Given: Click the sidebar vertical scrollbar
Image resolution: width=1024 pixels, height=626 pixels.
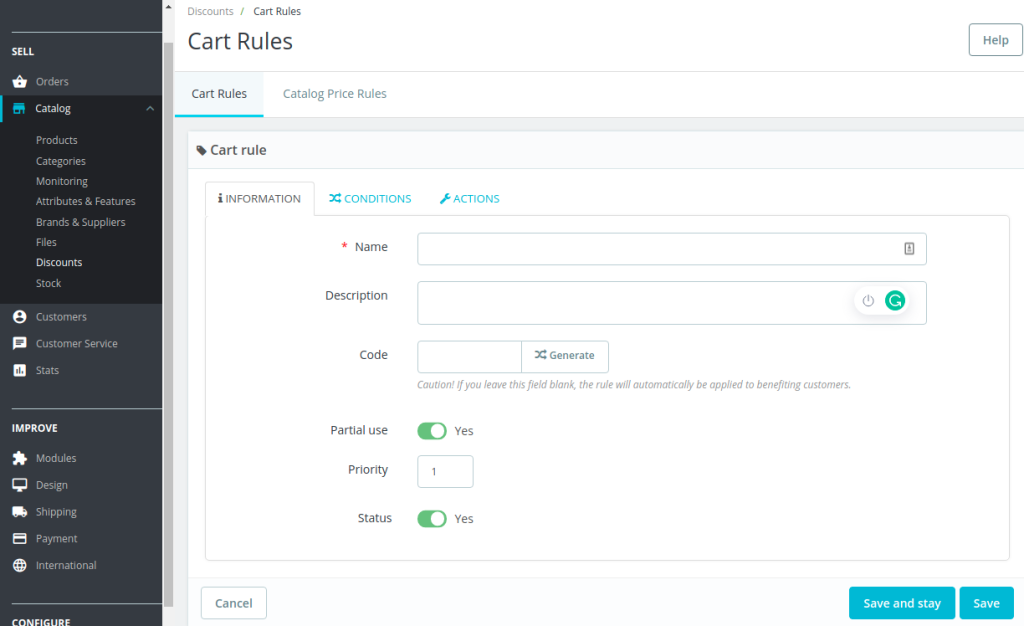Looking at the screenshot, I should (x=168, y=325).
